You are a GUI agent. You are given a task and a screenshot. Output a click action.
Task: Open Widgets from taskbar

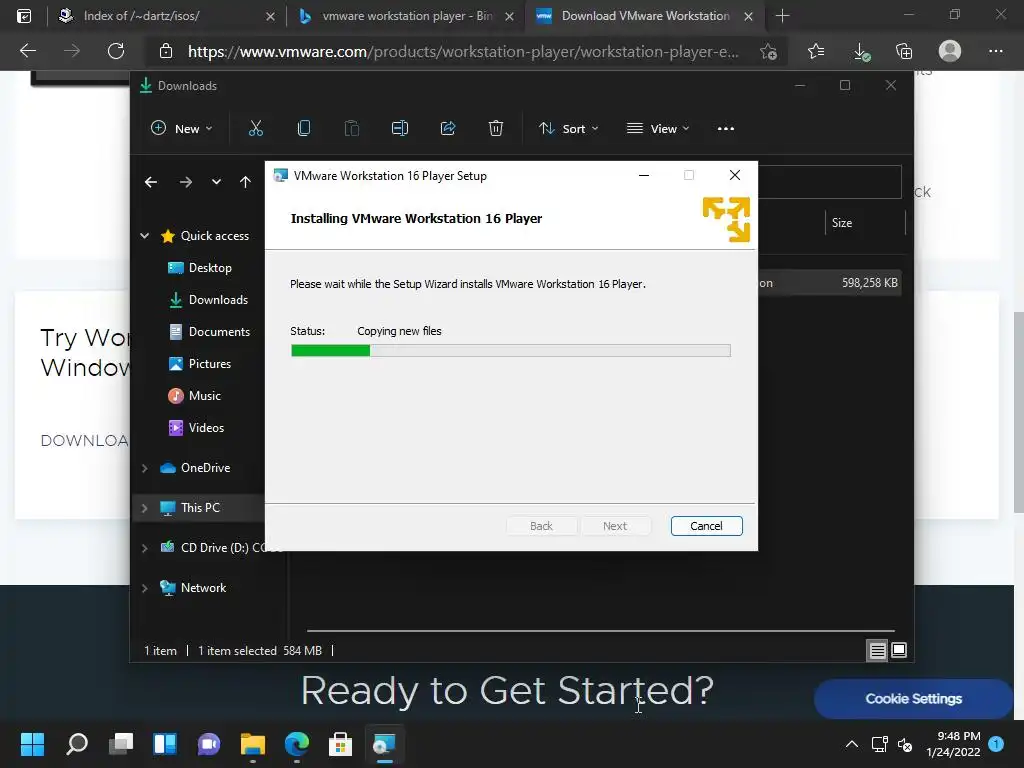[165, 744]
